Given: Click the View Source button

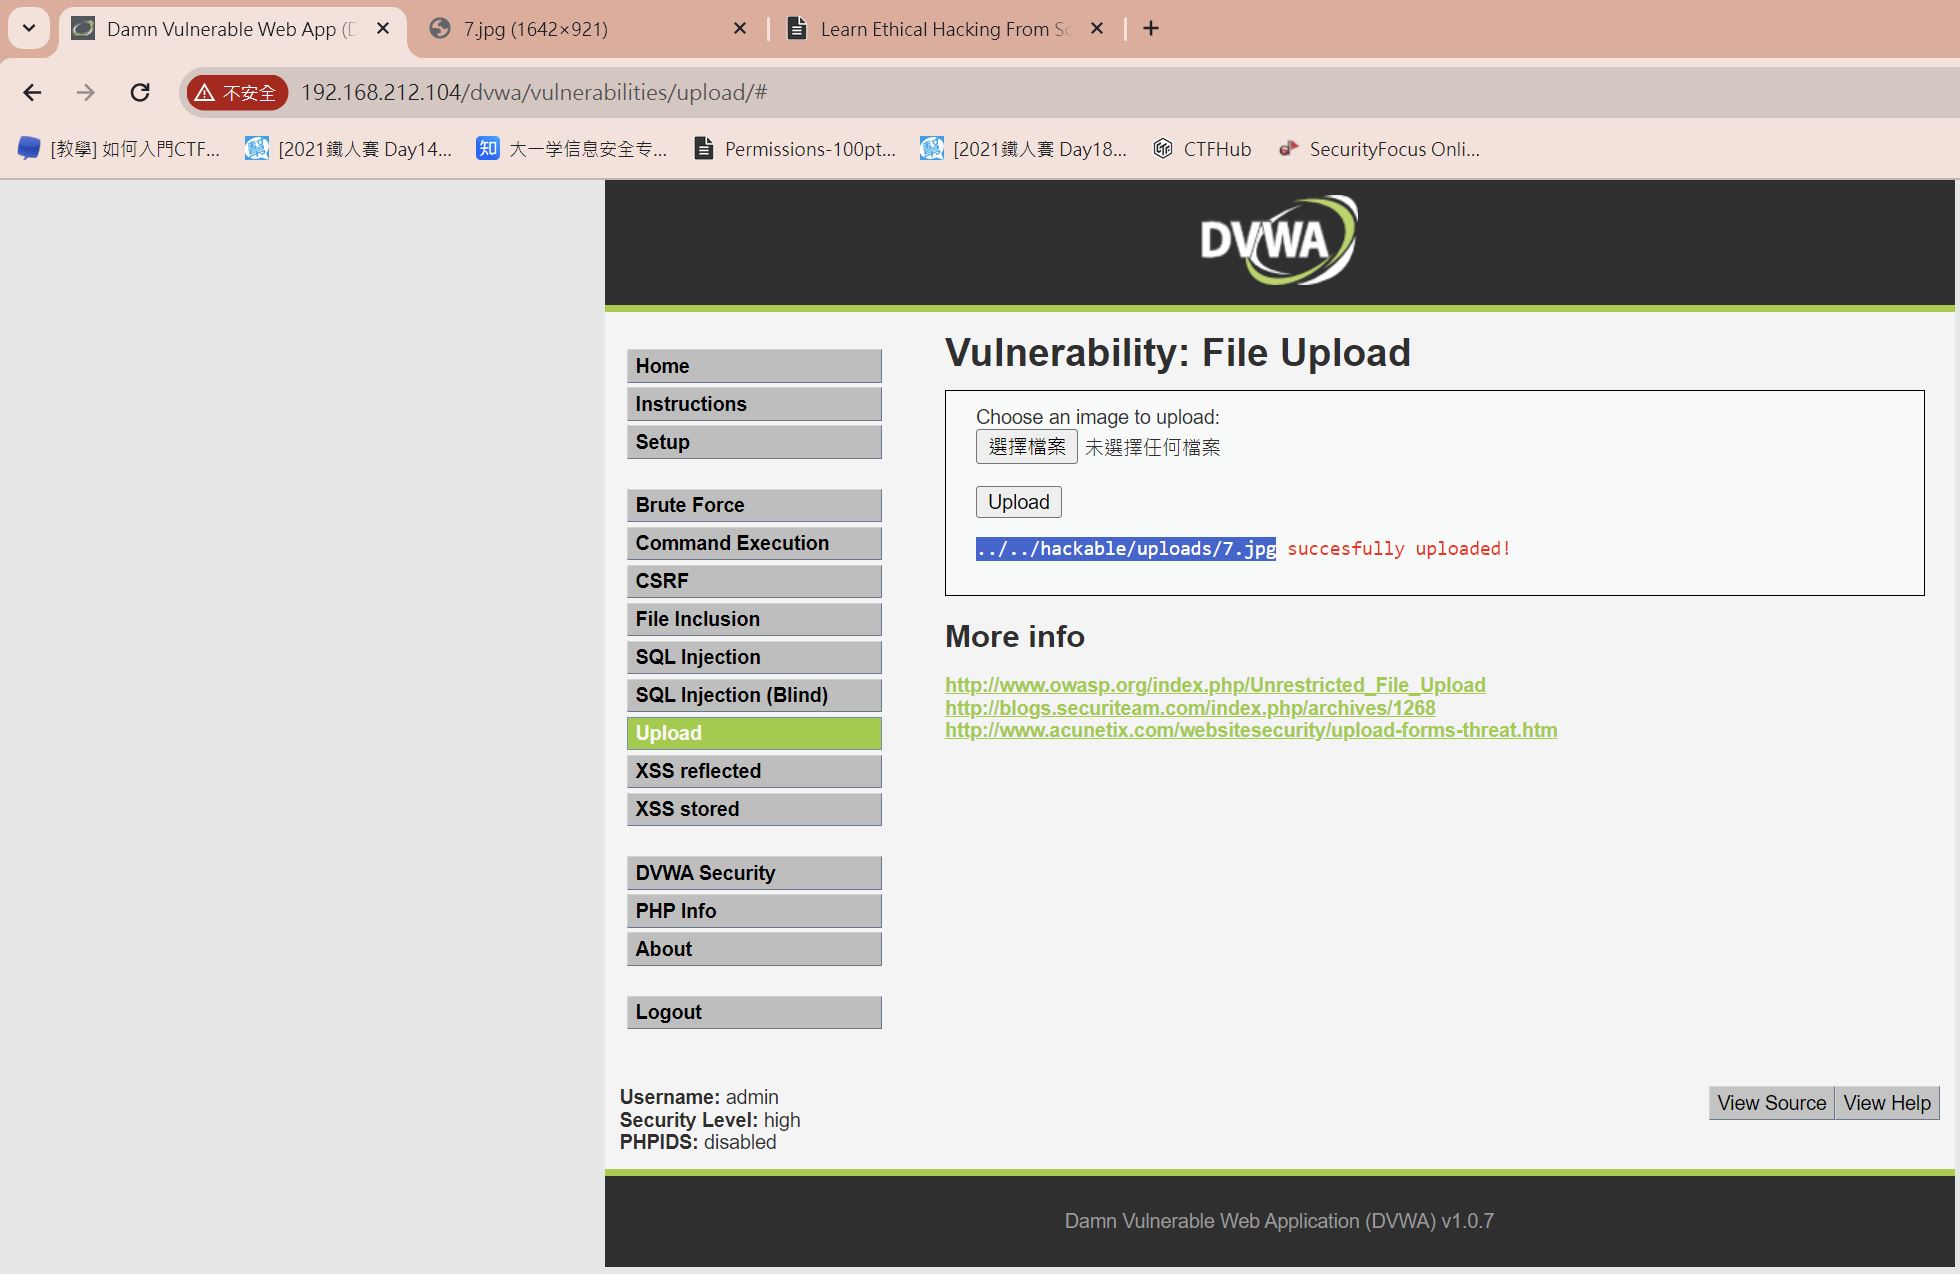Looking at the screenshot, I should (x=1771, y=1103).
